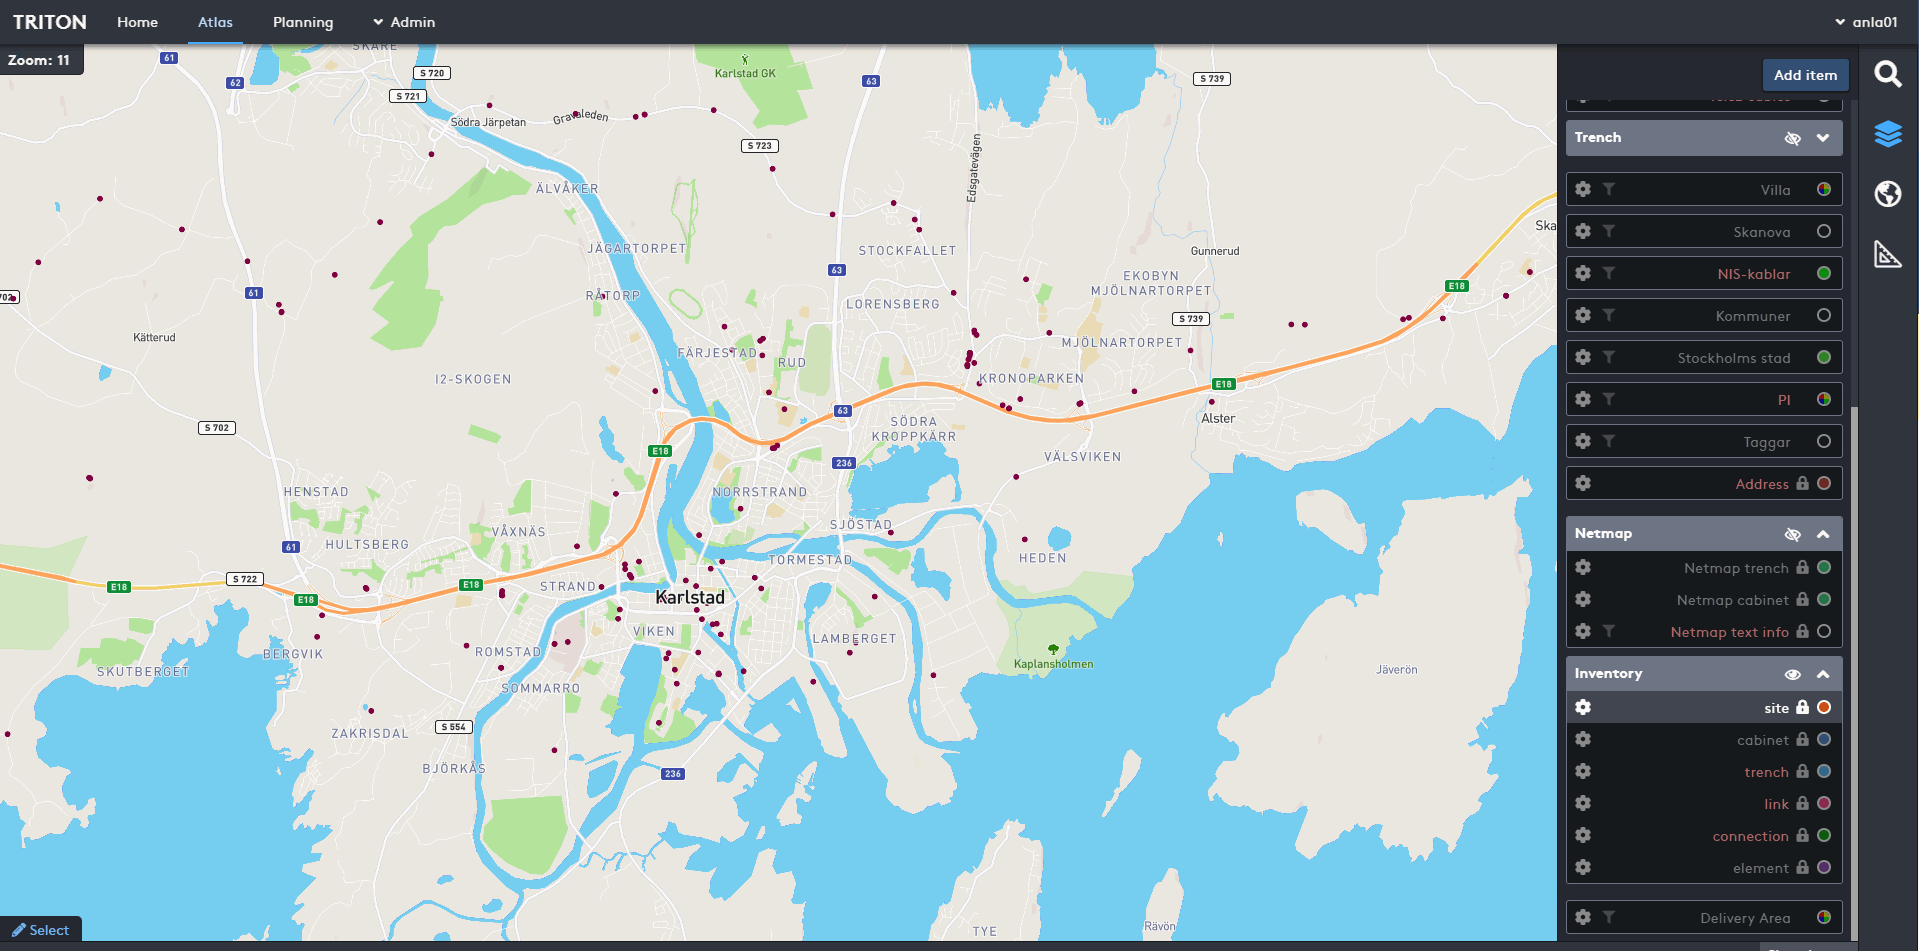The width and height of the screenshot is (1919, 951).
Task: Toggle visibility eye of Netmap group
Action: tap(1792, 534)
